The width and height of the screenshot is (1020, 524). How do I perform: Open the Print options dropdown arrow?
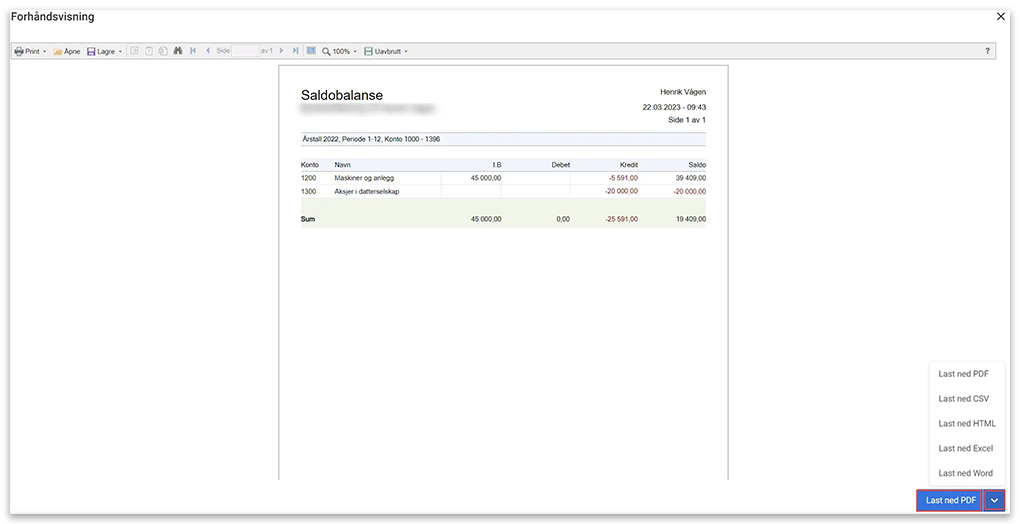45,51
